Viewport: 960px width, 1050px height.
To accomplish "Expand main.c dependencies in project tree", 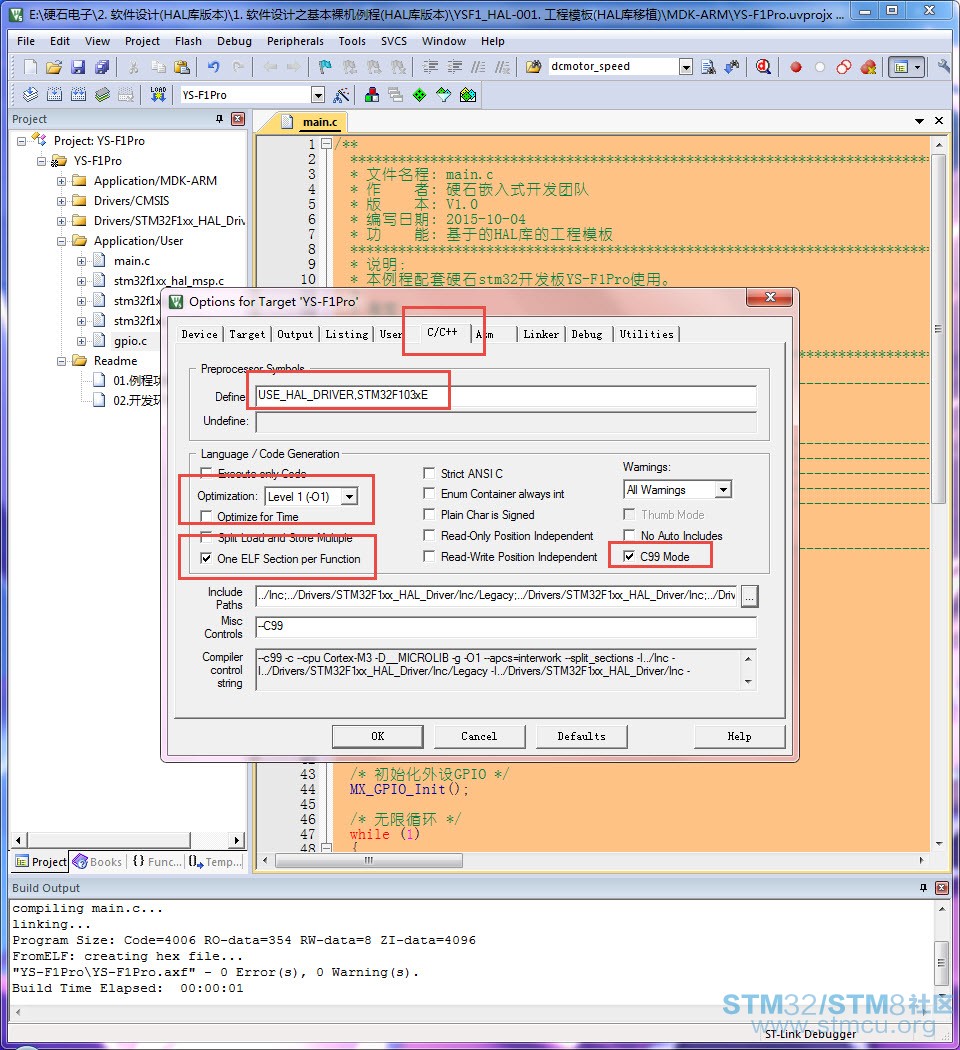I will tap(82, 261).
